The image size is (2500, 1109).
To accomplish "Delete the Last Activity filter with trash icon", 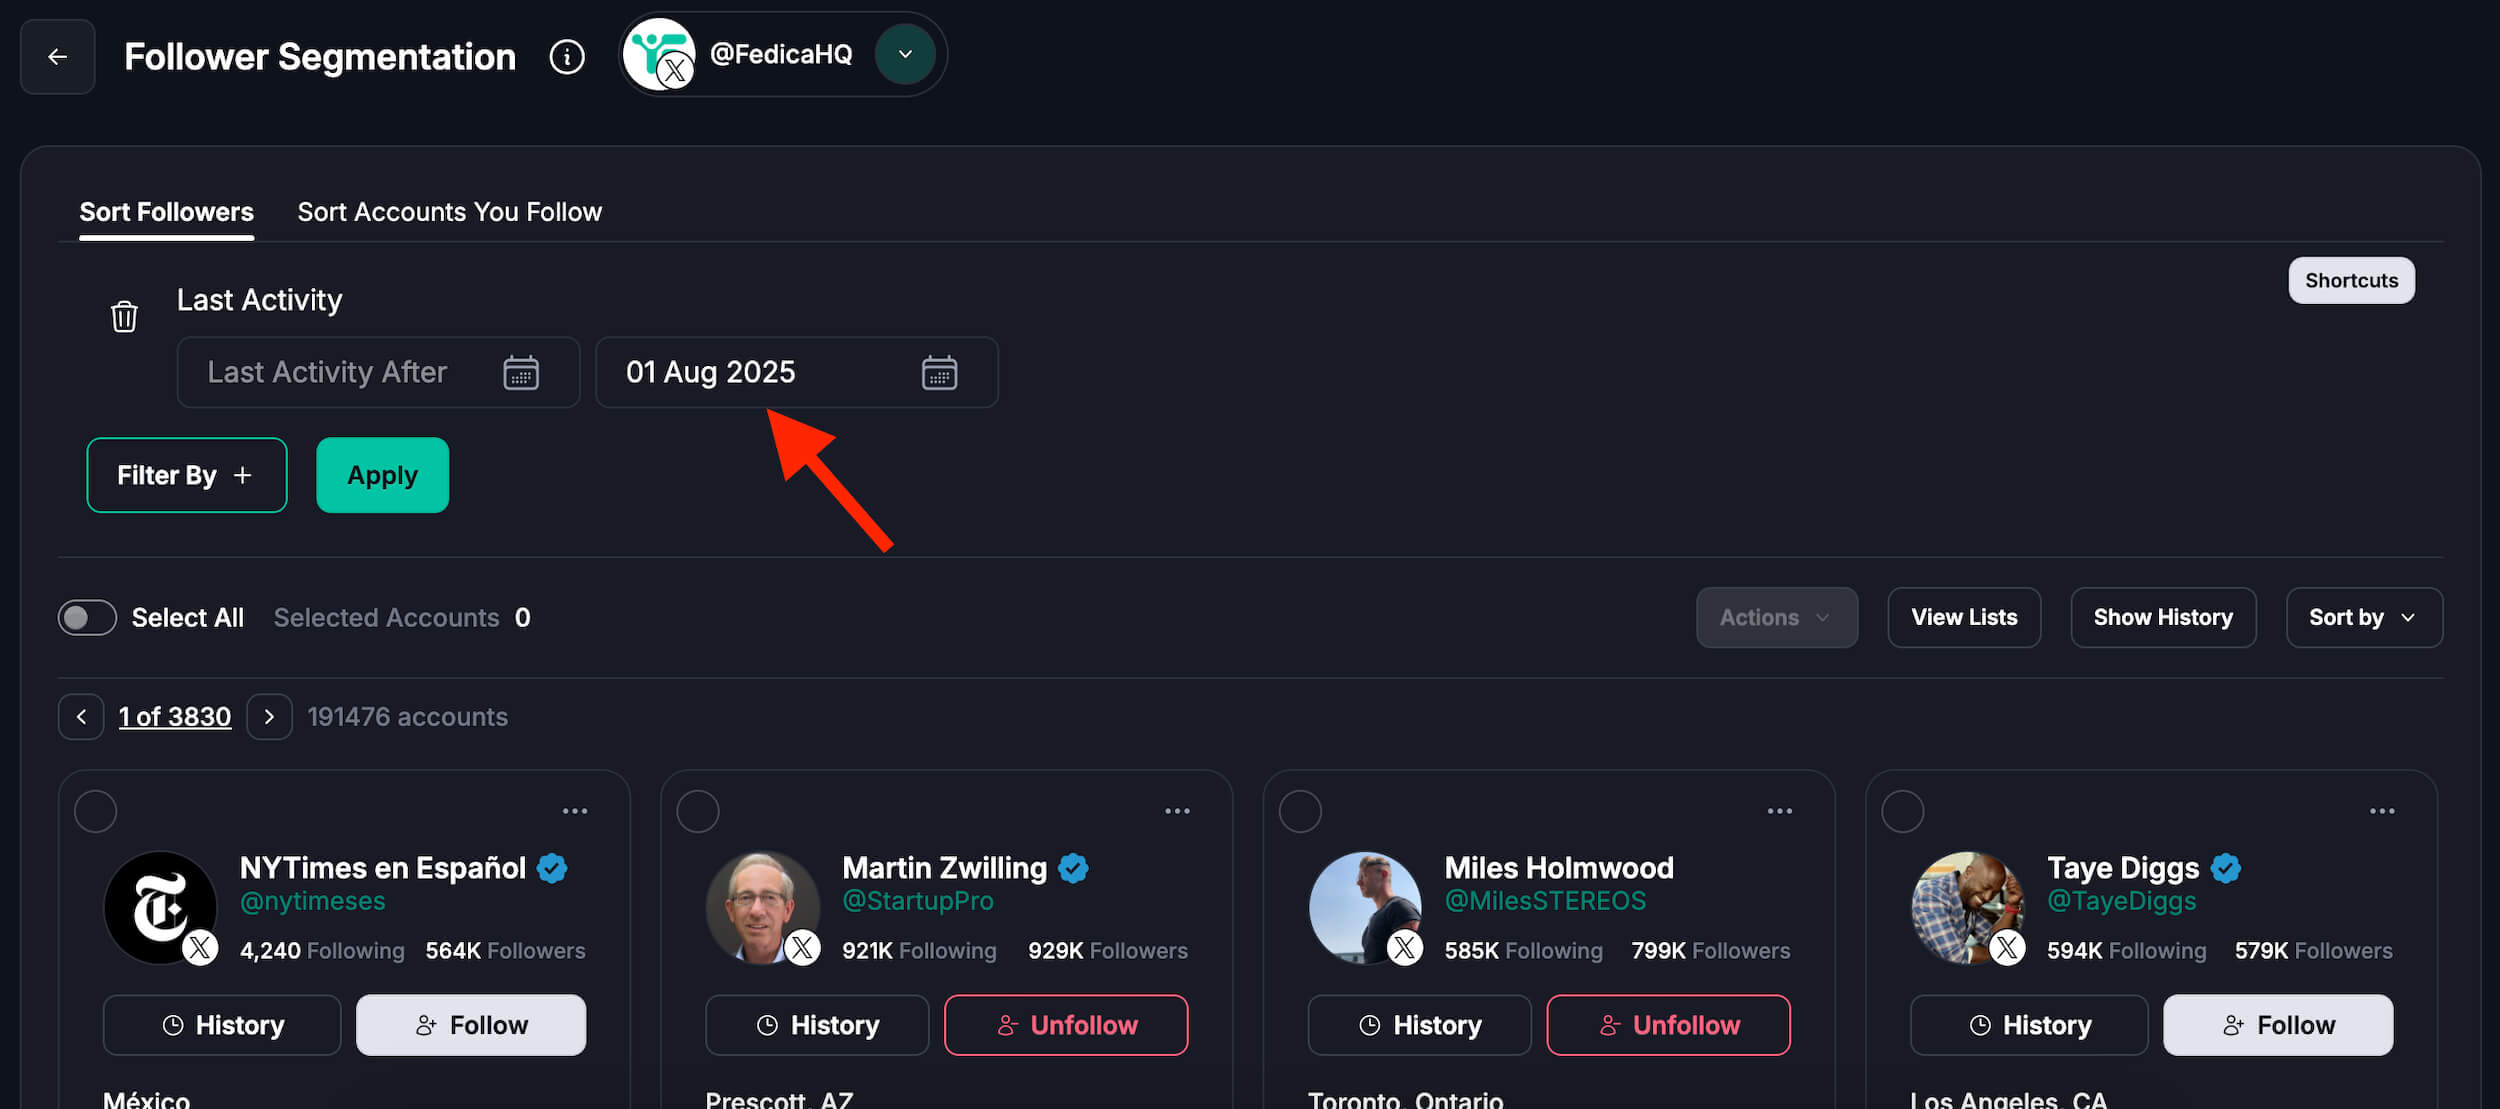I will pos(124,316).
